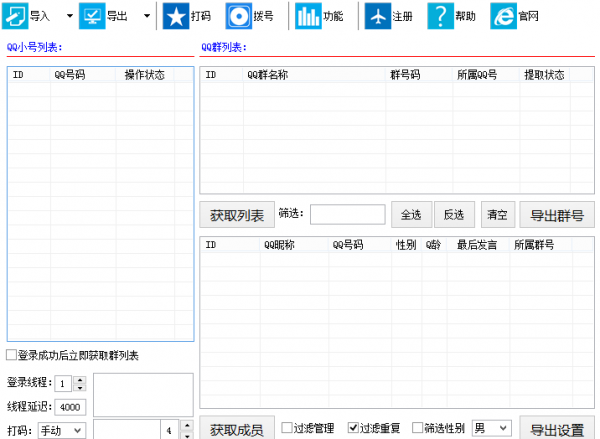Increase 登录线程 with up arrow
Viewport: 600px width, 439px height.
pyautogui.click(x=80, y=380)
